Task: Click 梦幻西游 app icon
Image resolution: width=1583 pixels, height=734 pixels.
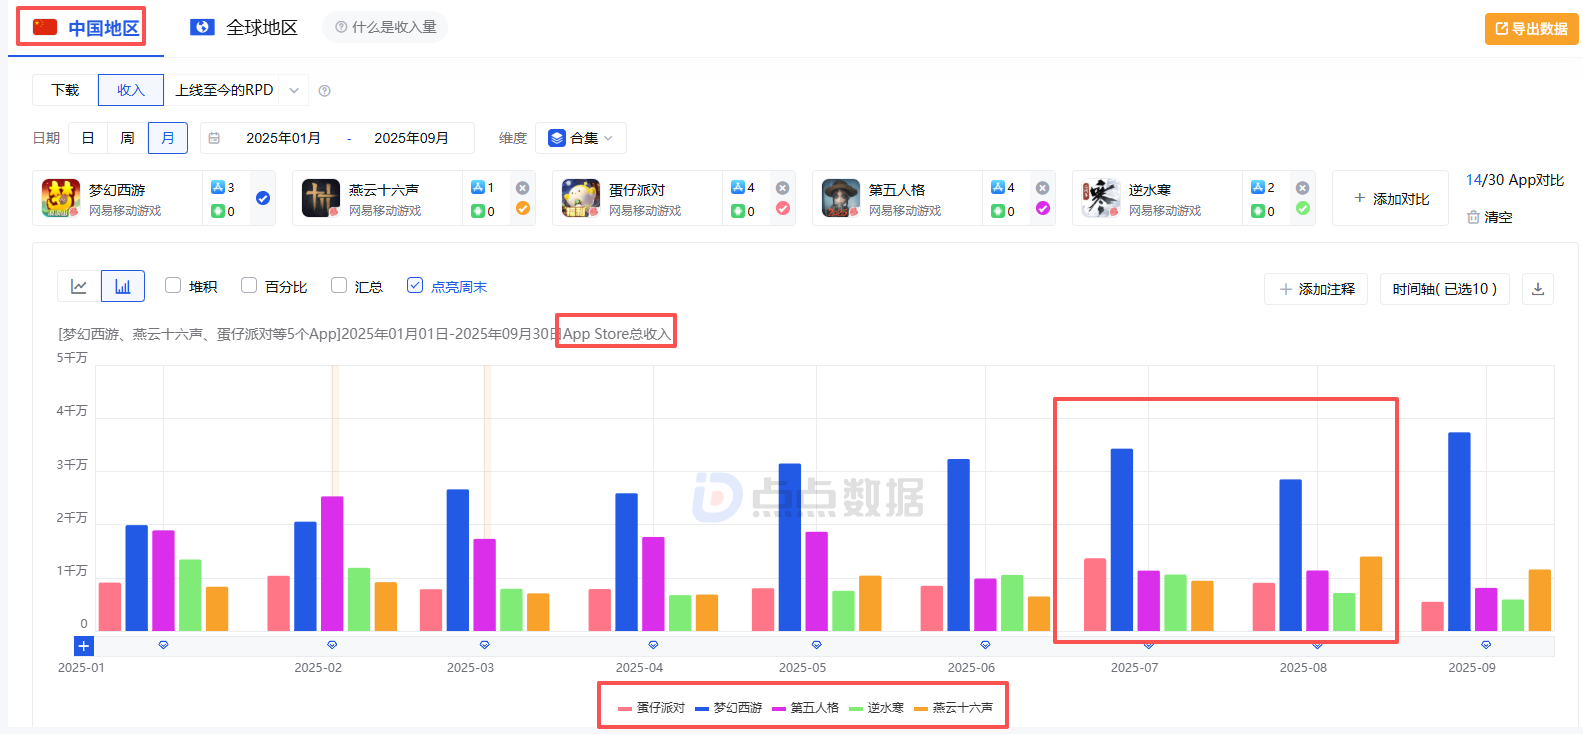Action: [61, 198]
